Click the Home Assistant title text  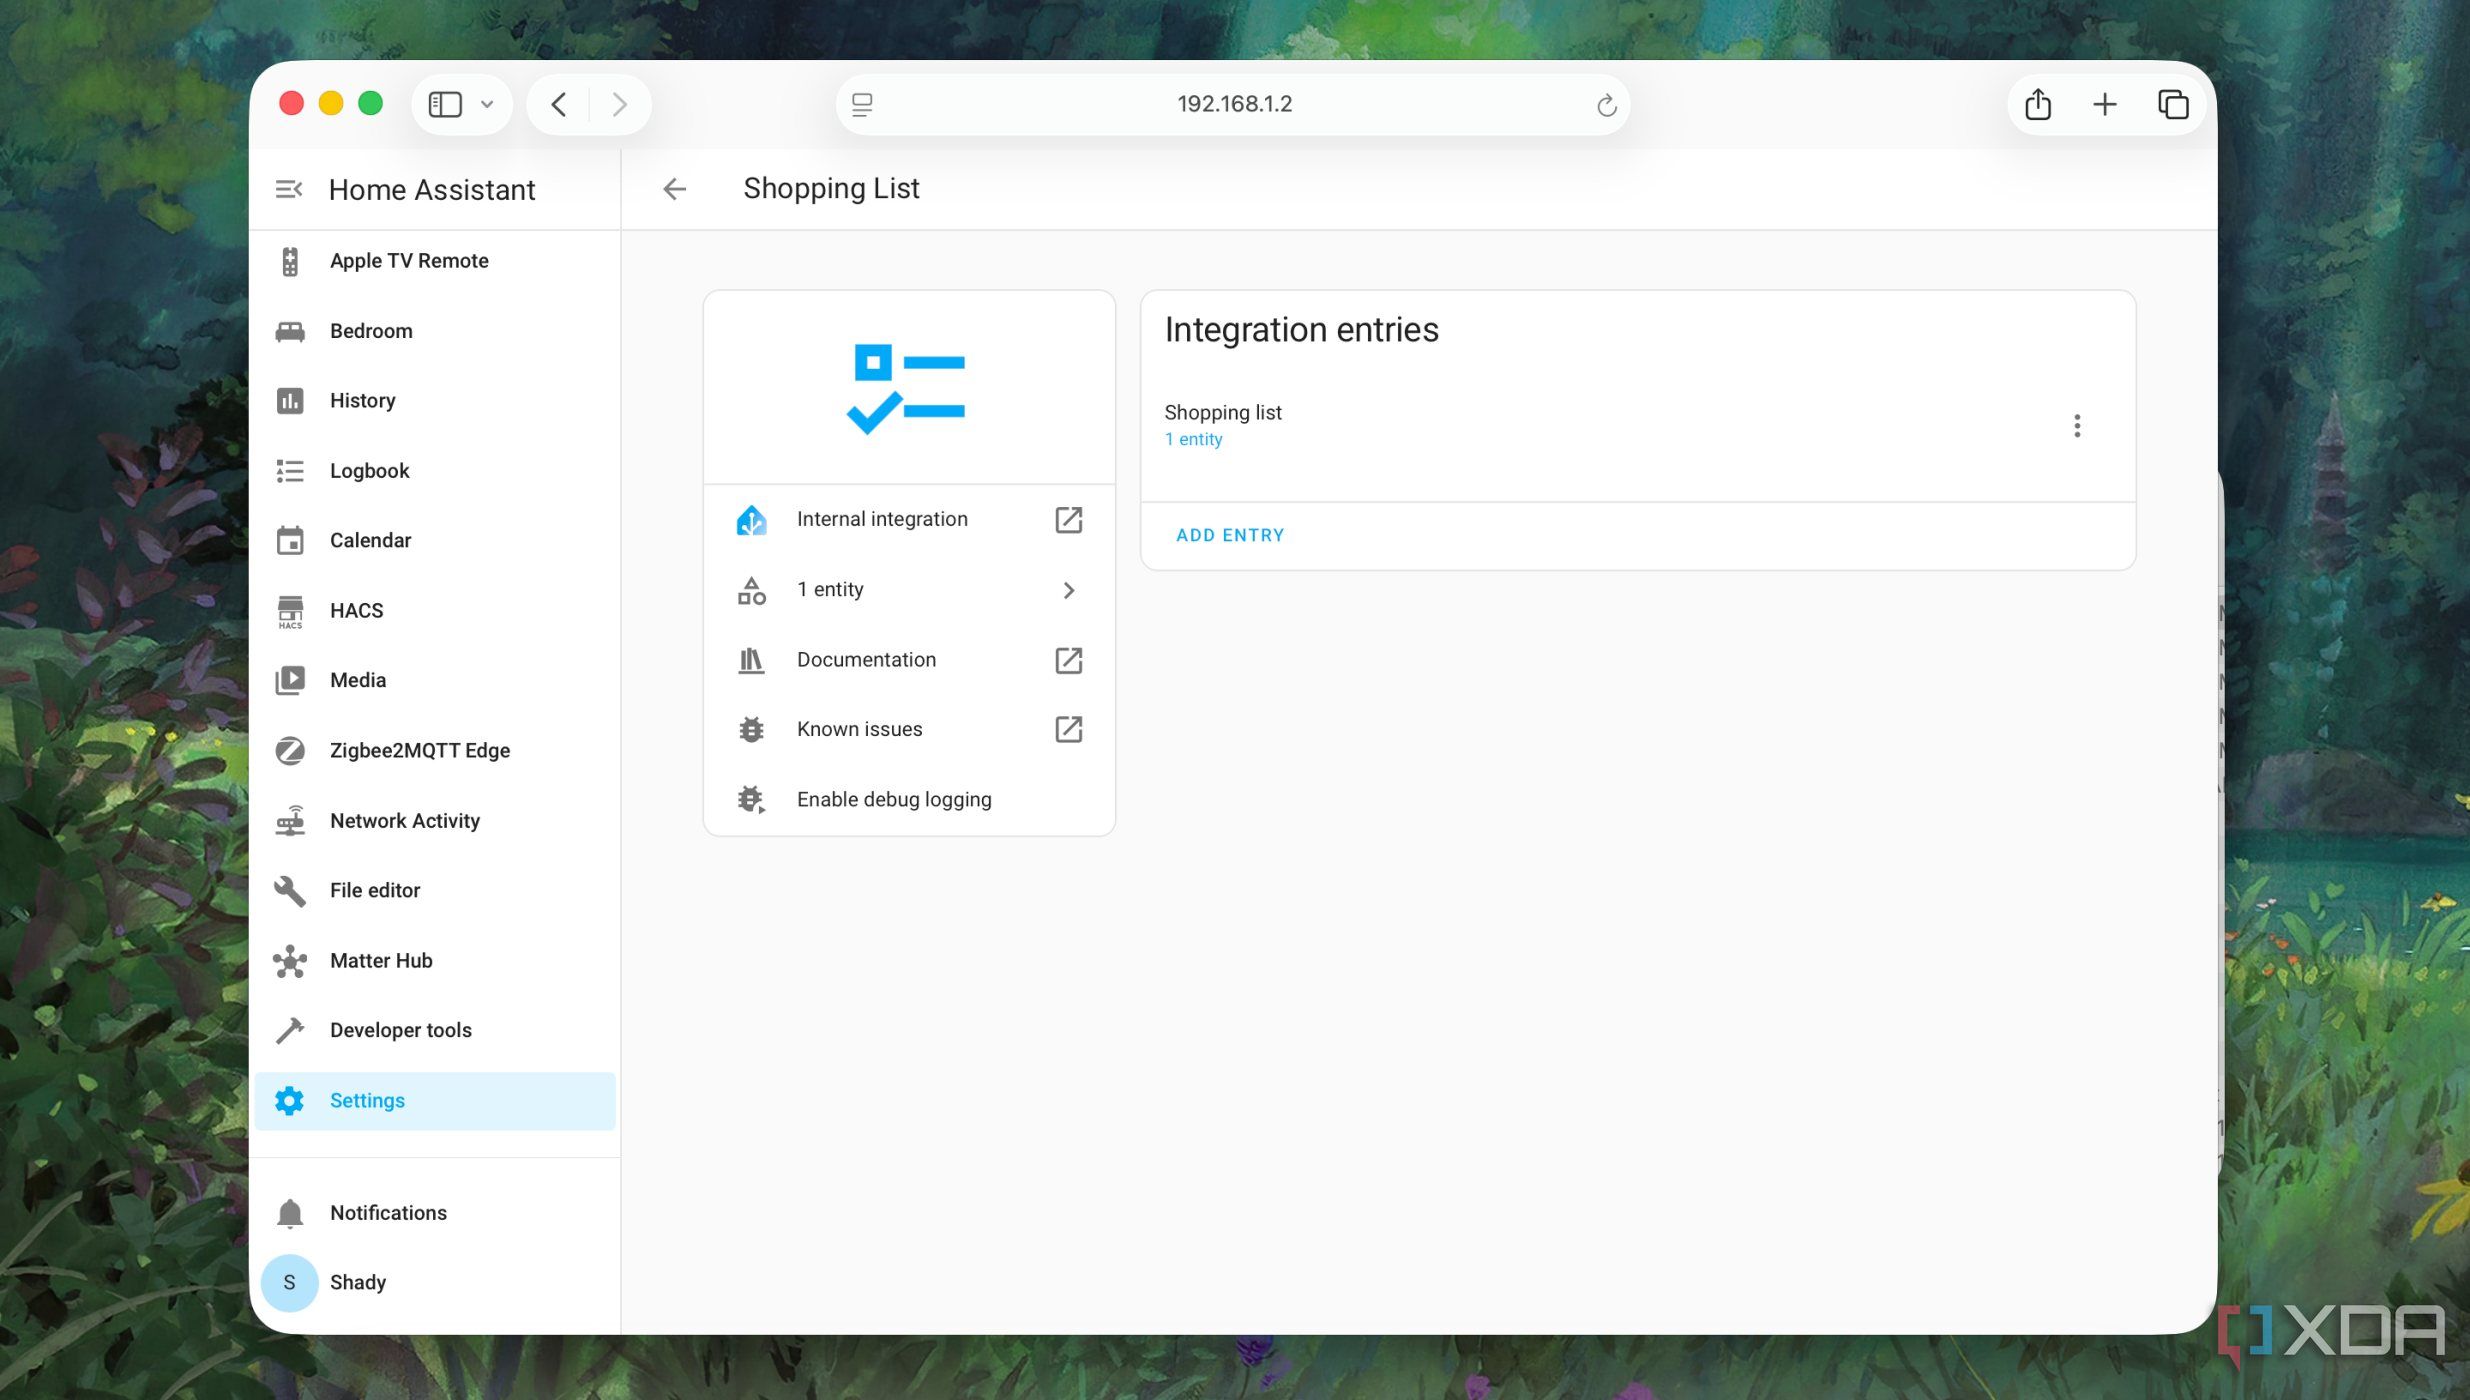pos(432,189)
